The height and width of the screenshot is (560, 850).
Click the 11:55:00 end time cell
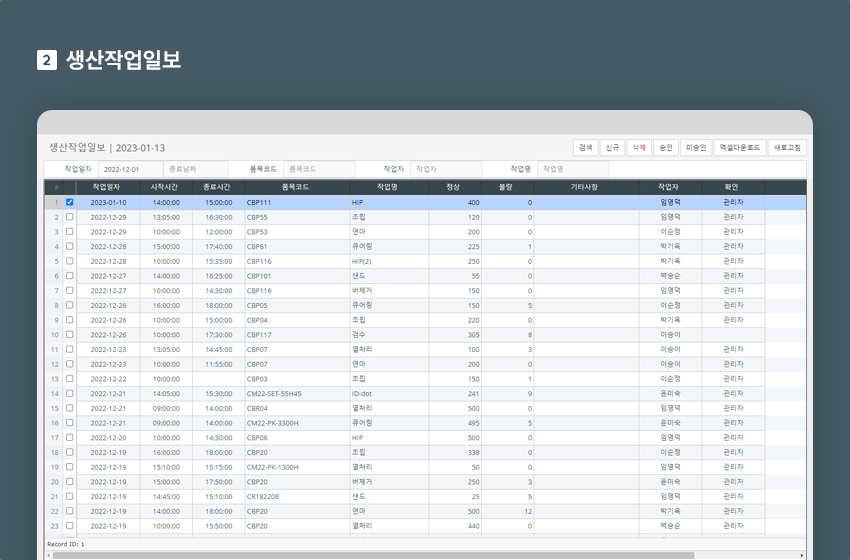[218, 364]
